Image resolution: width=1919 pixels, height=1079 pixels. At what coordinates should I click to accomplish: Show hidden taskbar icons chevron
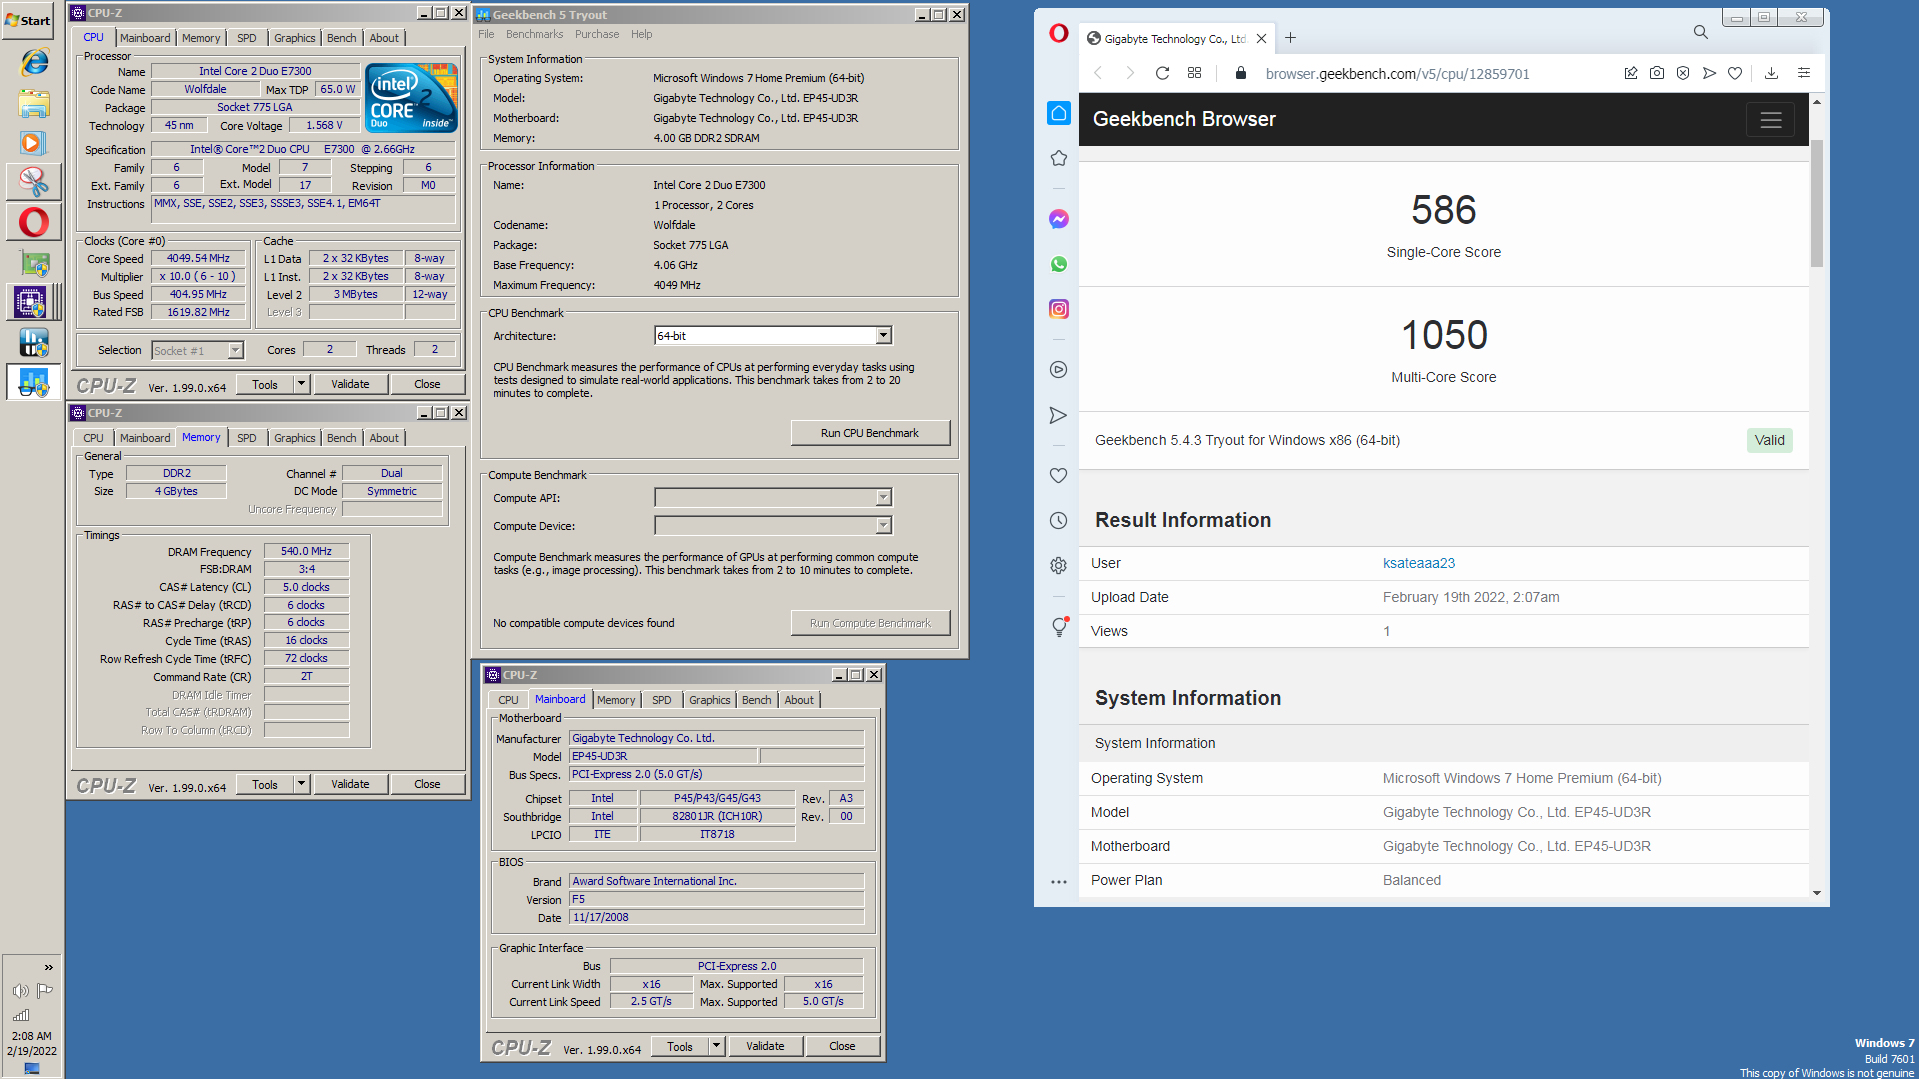click(x=48, y=967)
